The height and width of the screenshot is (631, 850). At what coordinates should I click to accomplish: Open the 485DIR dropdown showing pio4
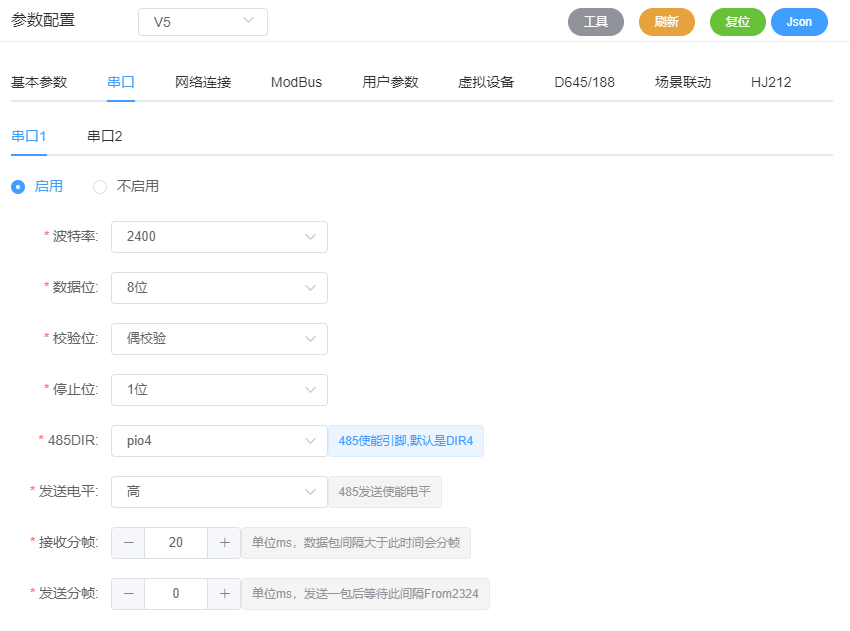click(219, 441)
